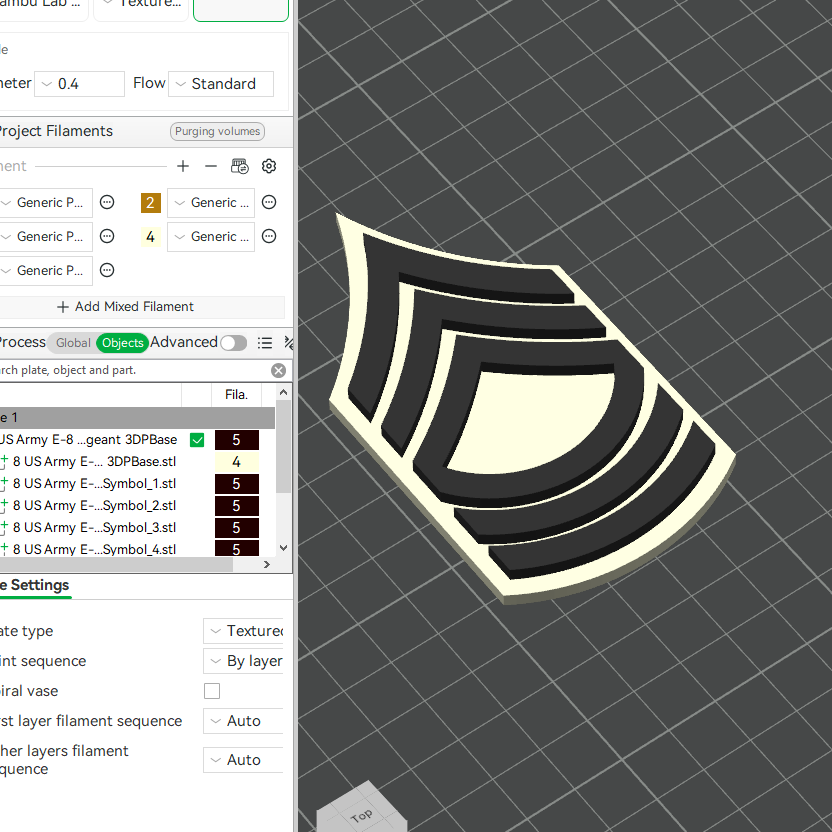Add a new filament with plus icon
Screen dimensions: 832x832
183,166
